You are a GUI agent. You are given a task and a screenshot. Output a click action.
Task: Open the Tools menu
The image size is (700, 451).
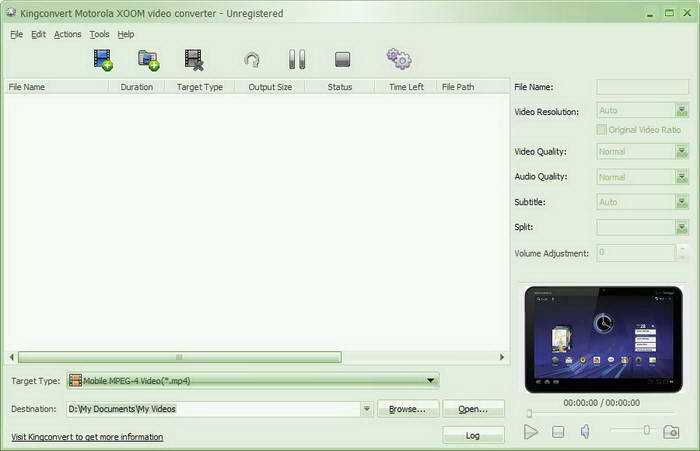pyautogui.click(x=99, y=34)
